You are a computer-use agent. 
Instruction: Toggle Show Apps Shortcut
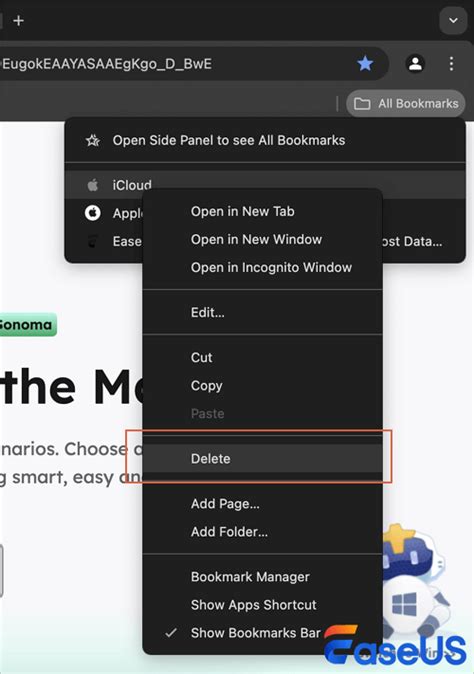263,605
